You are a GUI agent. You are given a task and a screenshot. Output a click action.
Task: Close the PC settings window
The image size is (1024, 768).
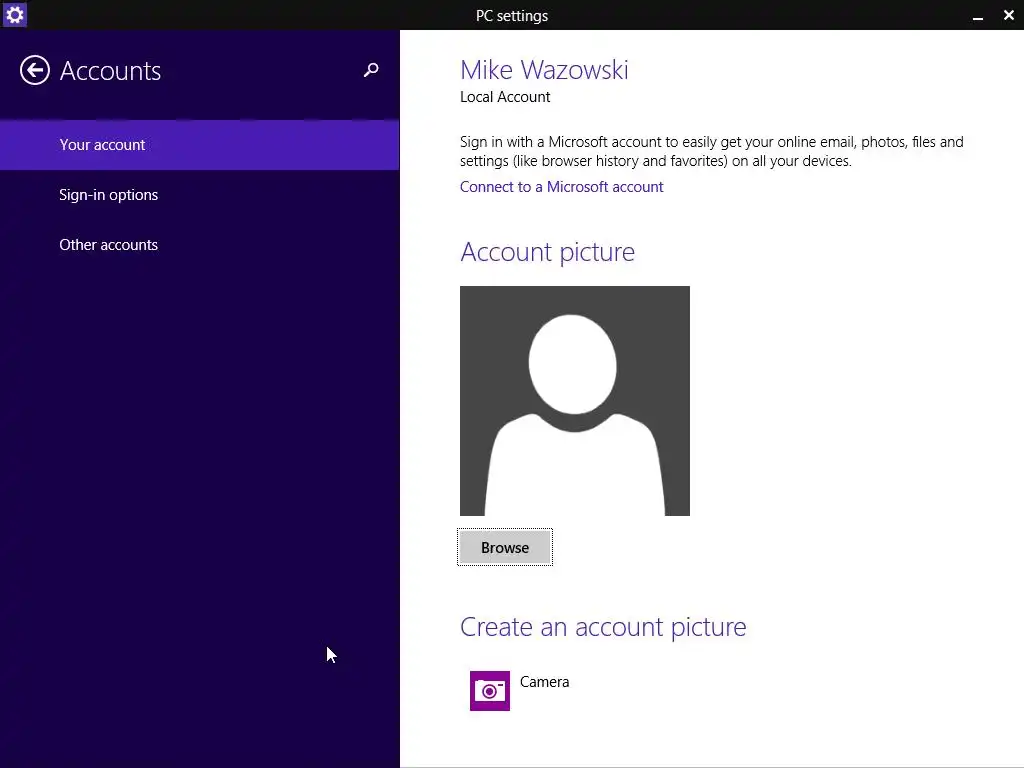(x=1008, y=15)
